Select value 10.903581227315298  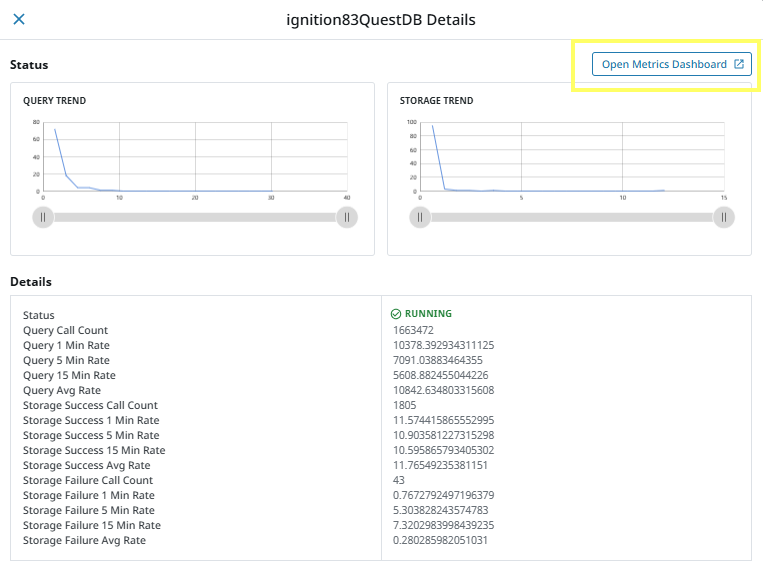(443, 436)
